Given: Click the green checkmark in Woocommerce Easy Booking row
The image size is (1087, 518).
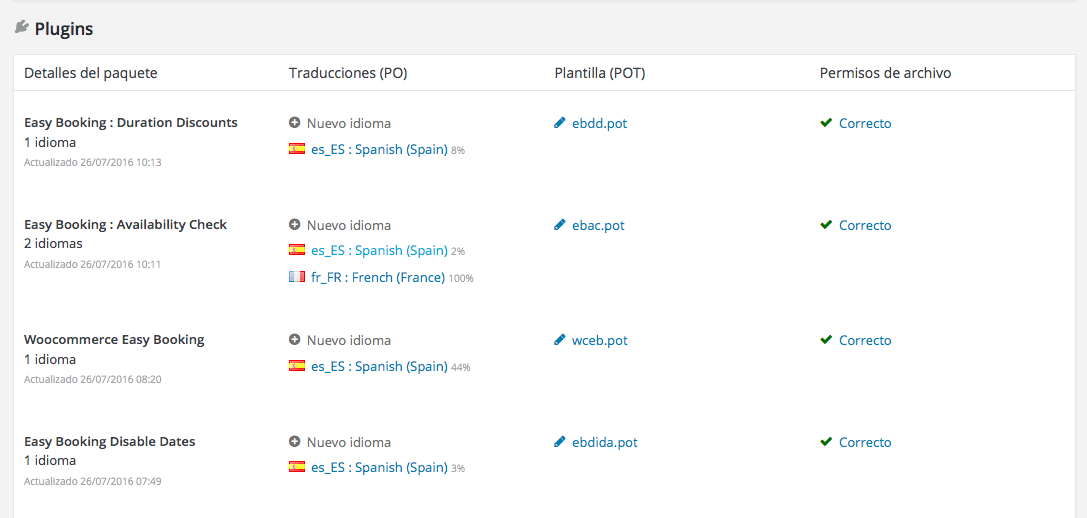Looking at the screenshot, I should pos(826,340).
